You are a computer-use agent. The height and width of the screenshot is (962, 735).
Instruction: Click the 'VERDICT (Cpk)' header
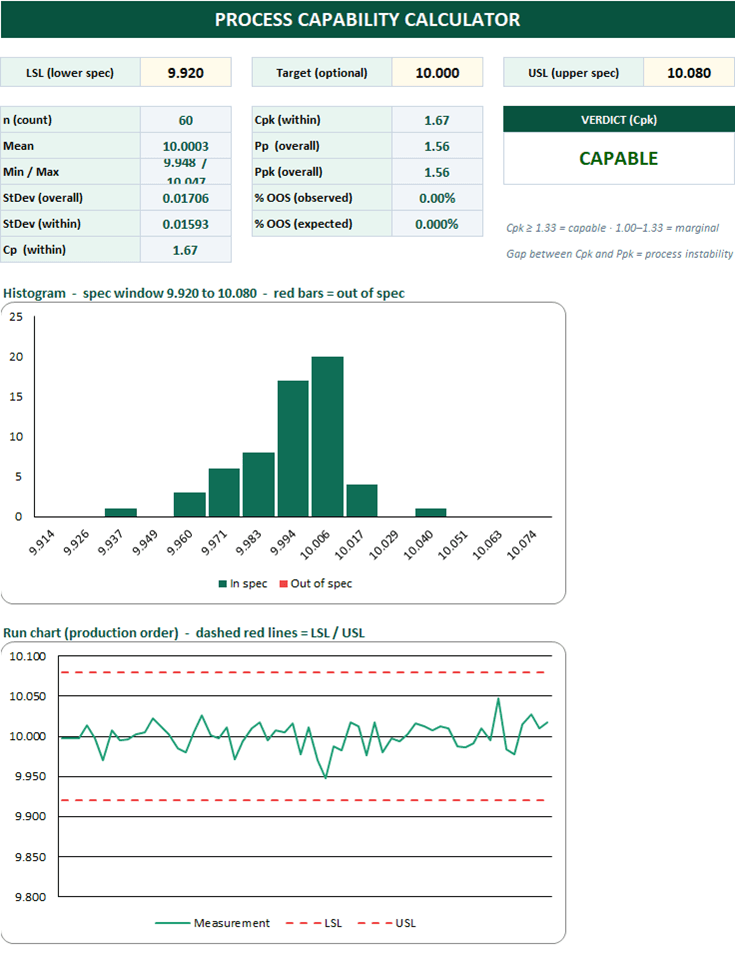618,120
